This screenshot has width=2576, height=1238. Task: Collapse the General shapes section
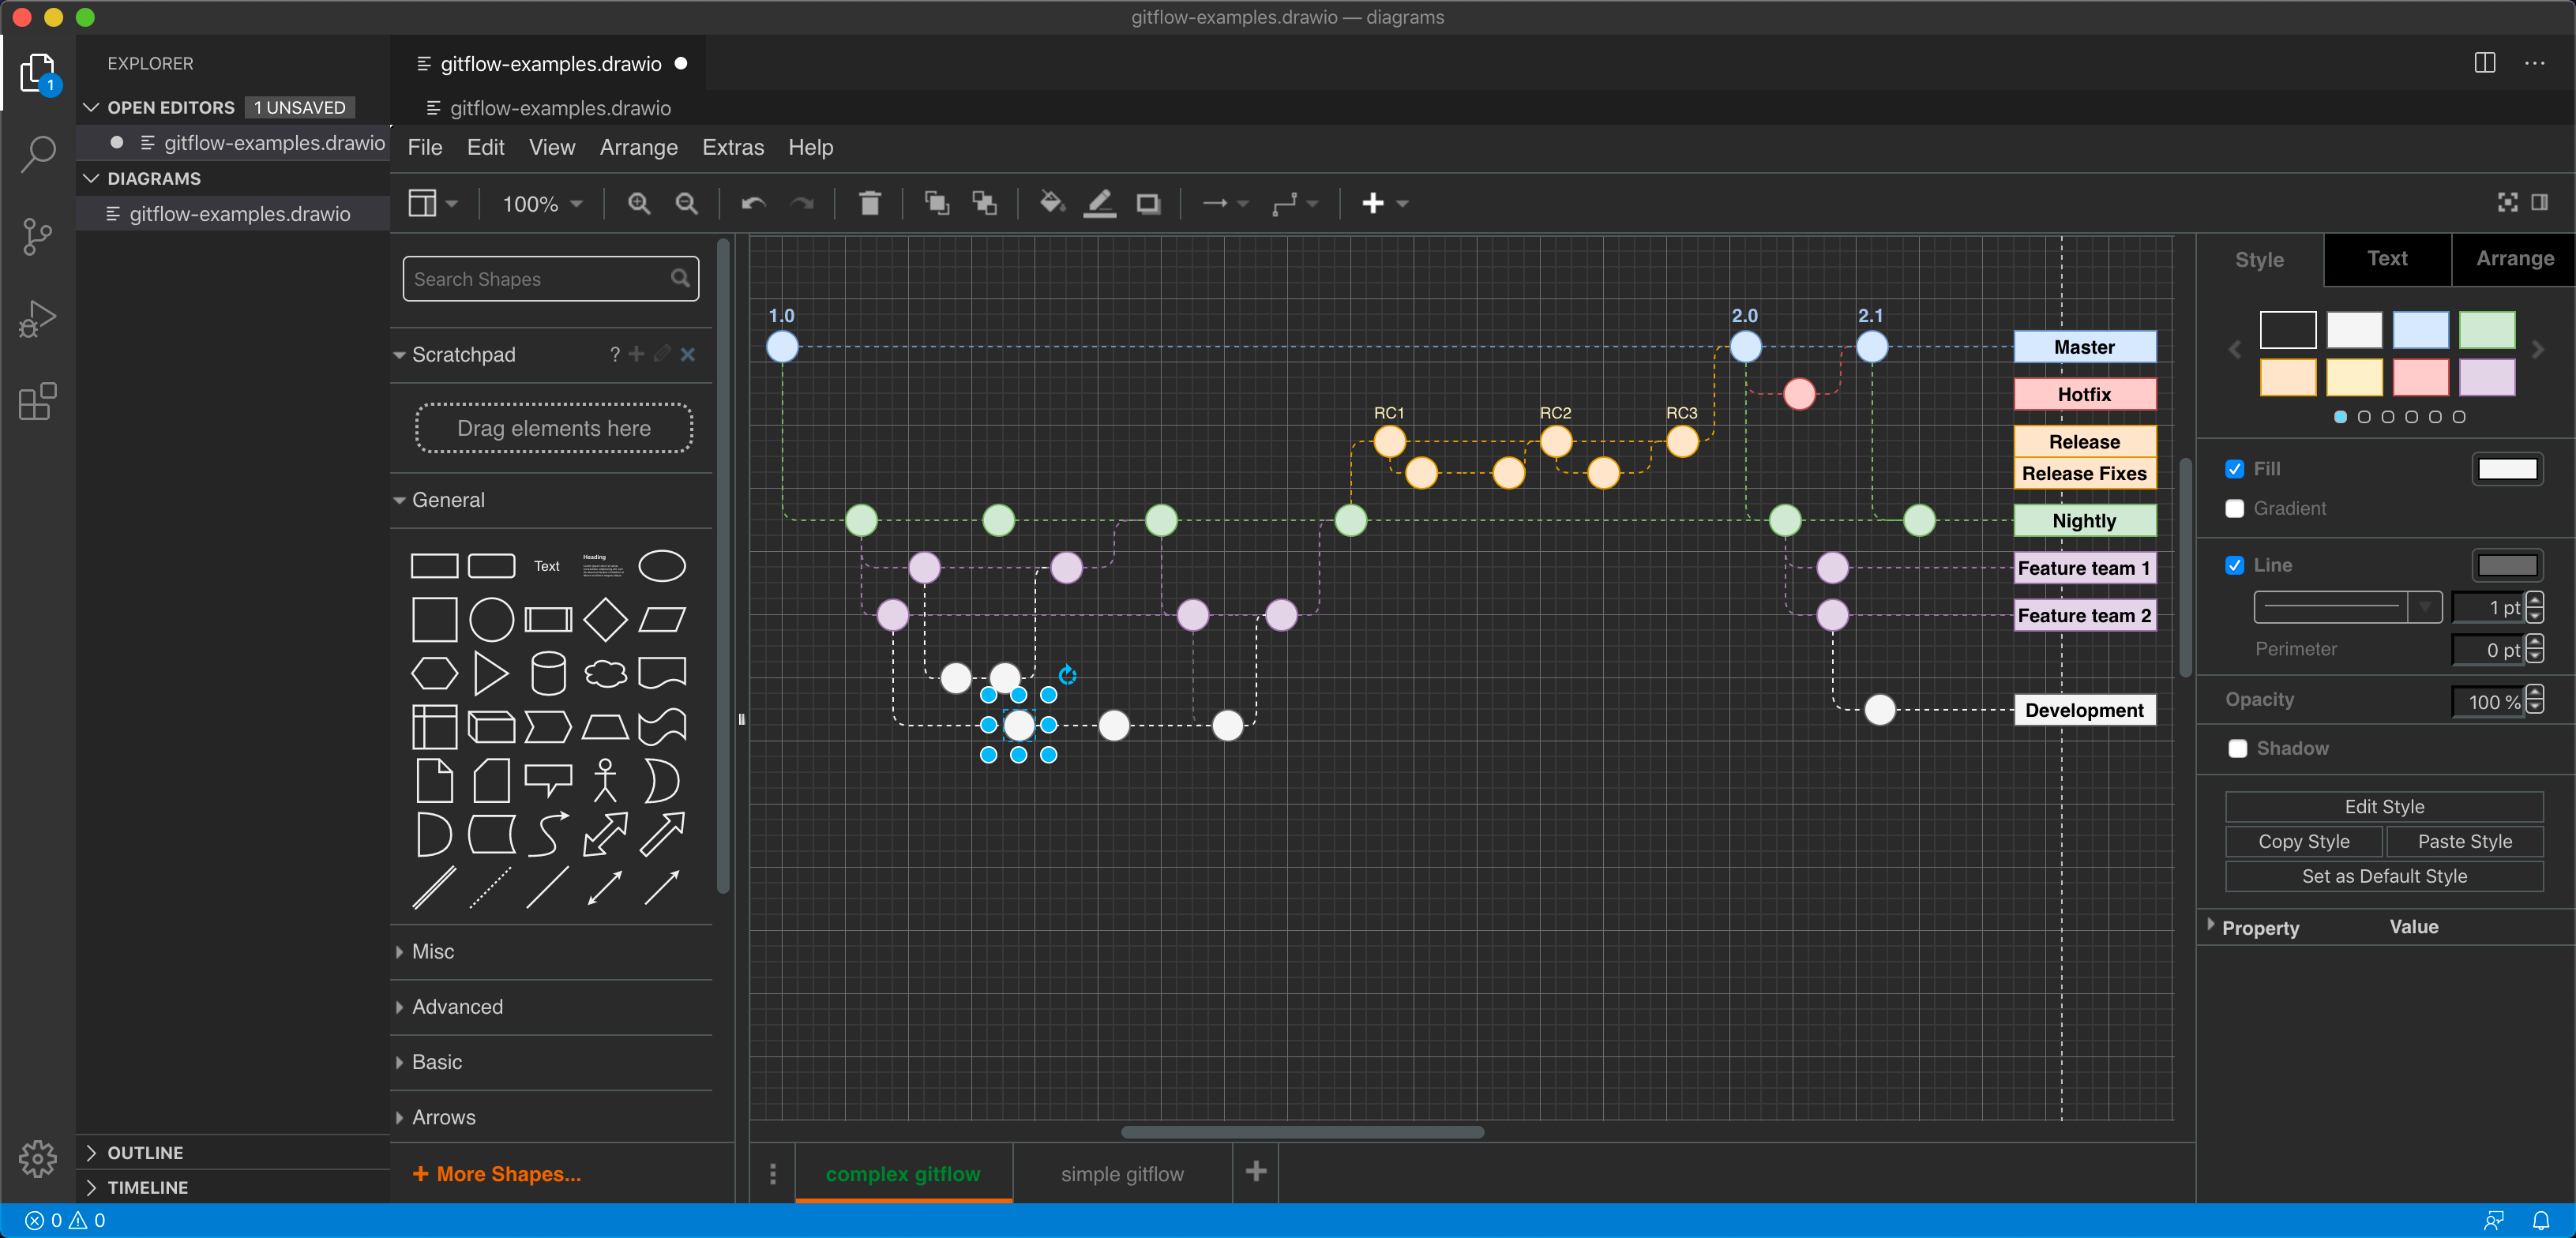(x=447, y=500)
